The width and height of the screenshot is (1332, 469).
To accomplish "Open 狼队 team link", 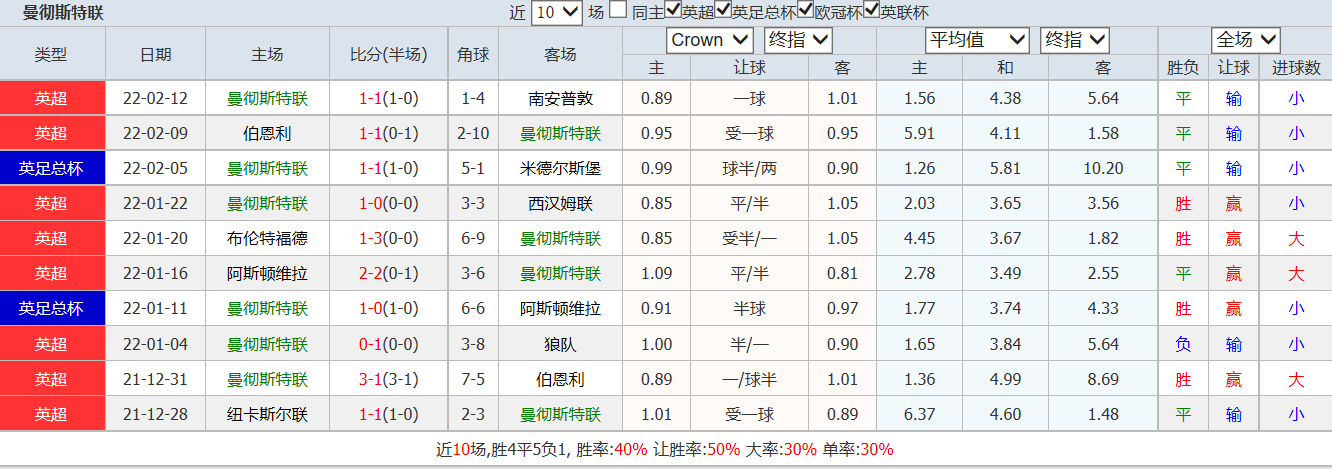I will point(560,344).
